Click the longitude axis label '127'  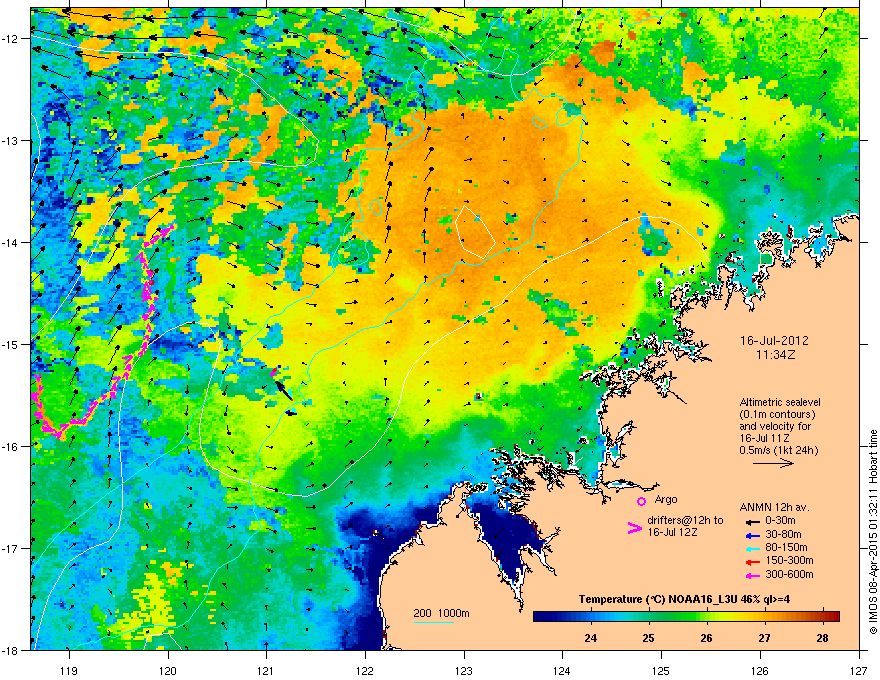[x=859, y=670]
